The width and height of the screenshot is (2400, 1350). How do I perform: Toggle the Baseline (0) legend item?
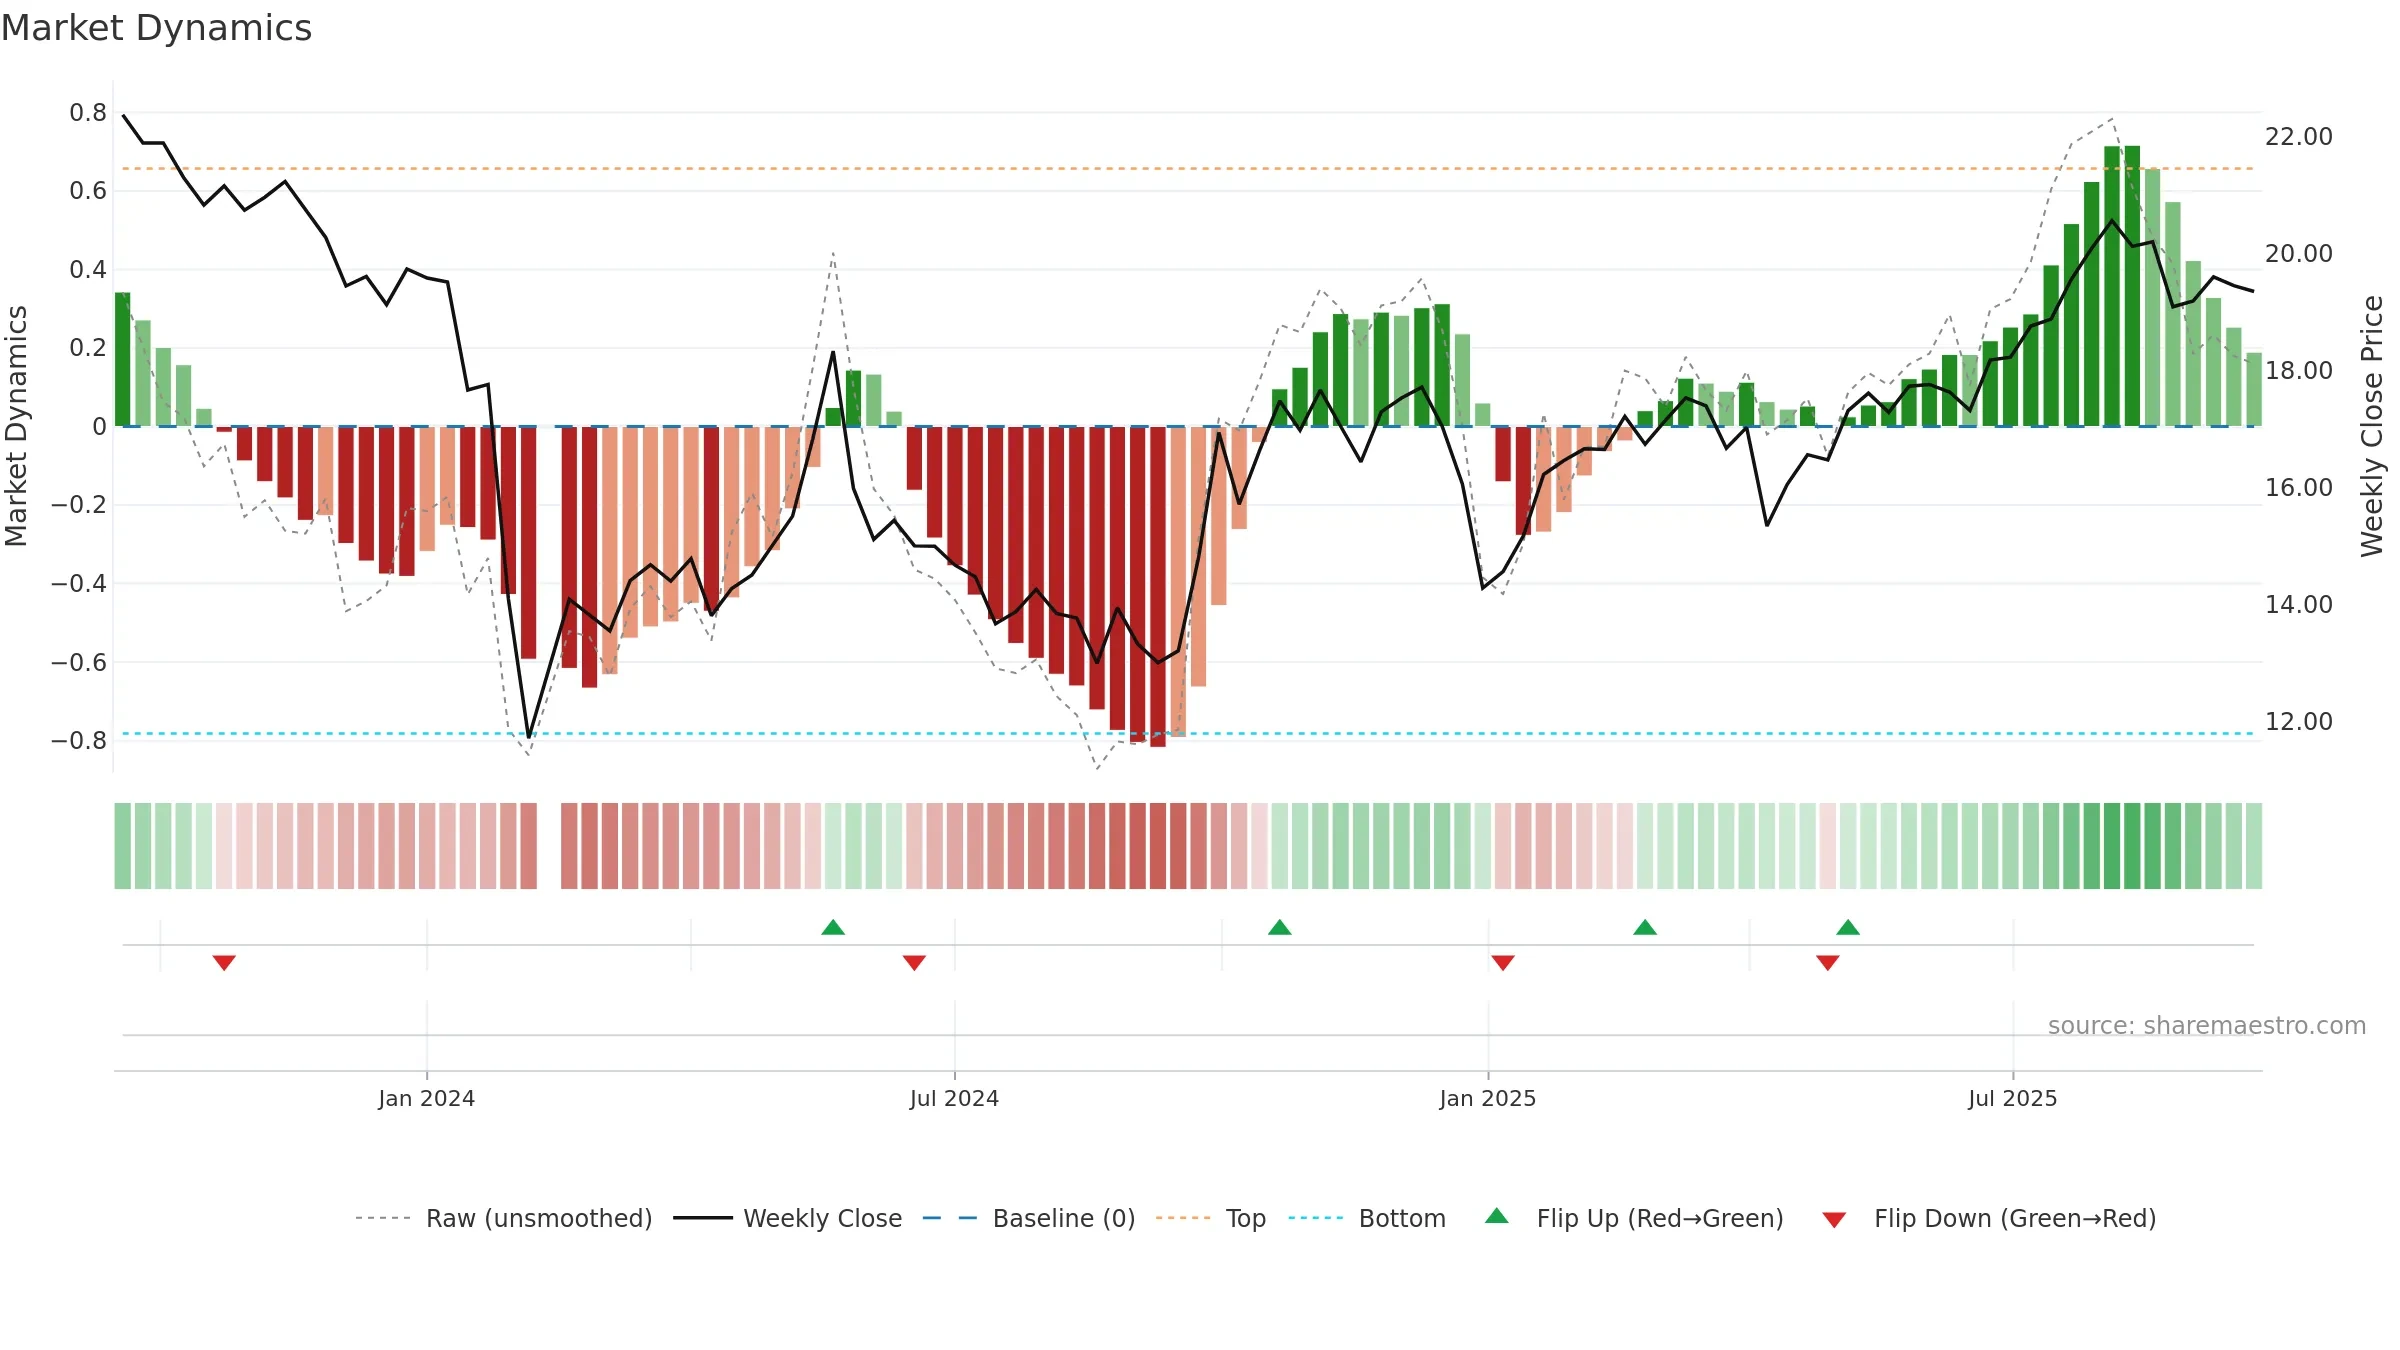click(1029, 1218)
